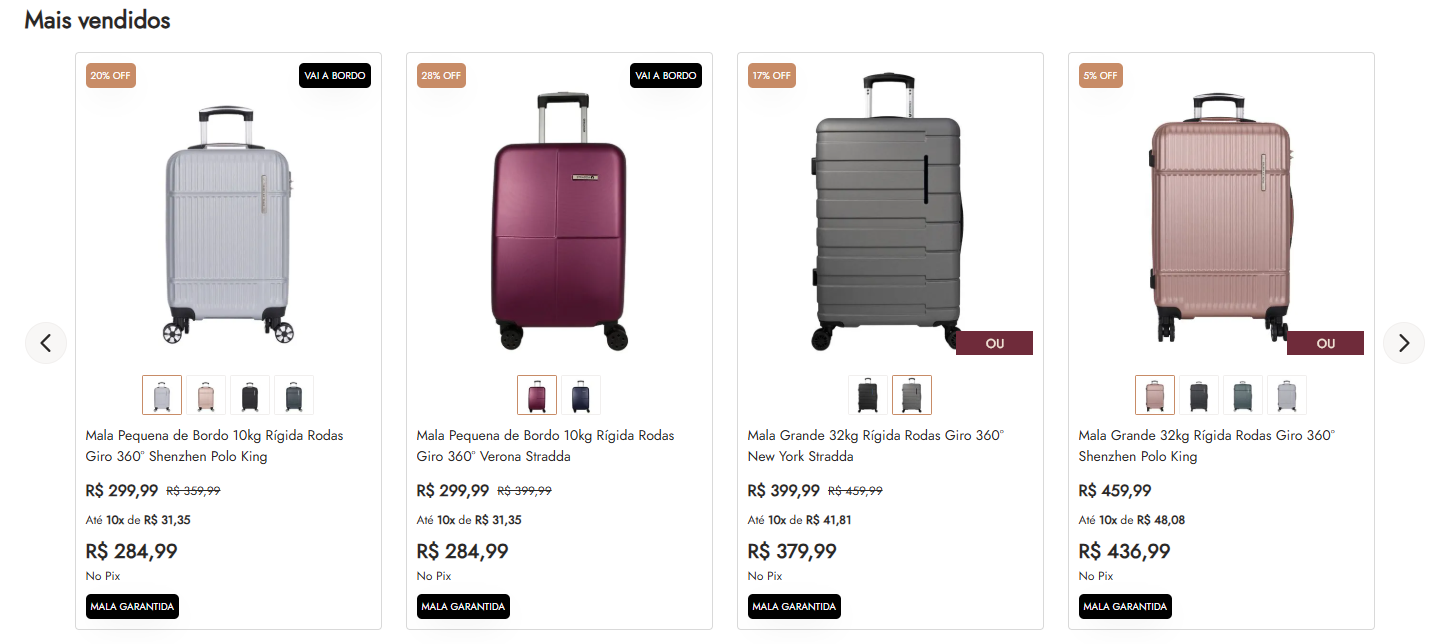The width and height of the screenshot is (1440, 644).
Task: Advance carousel with right chevron arrow
Action: pos(1403,343)
